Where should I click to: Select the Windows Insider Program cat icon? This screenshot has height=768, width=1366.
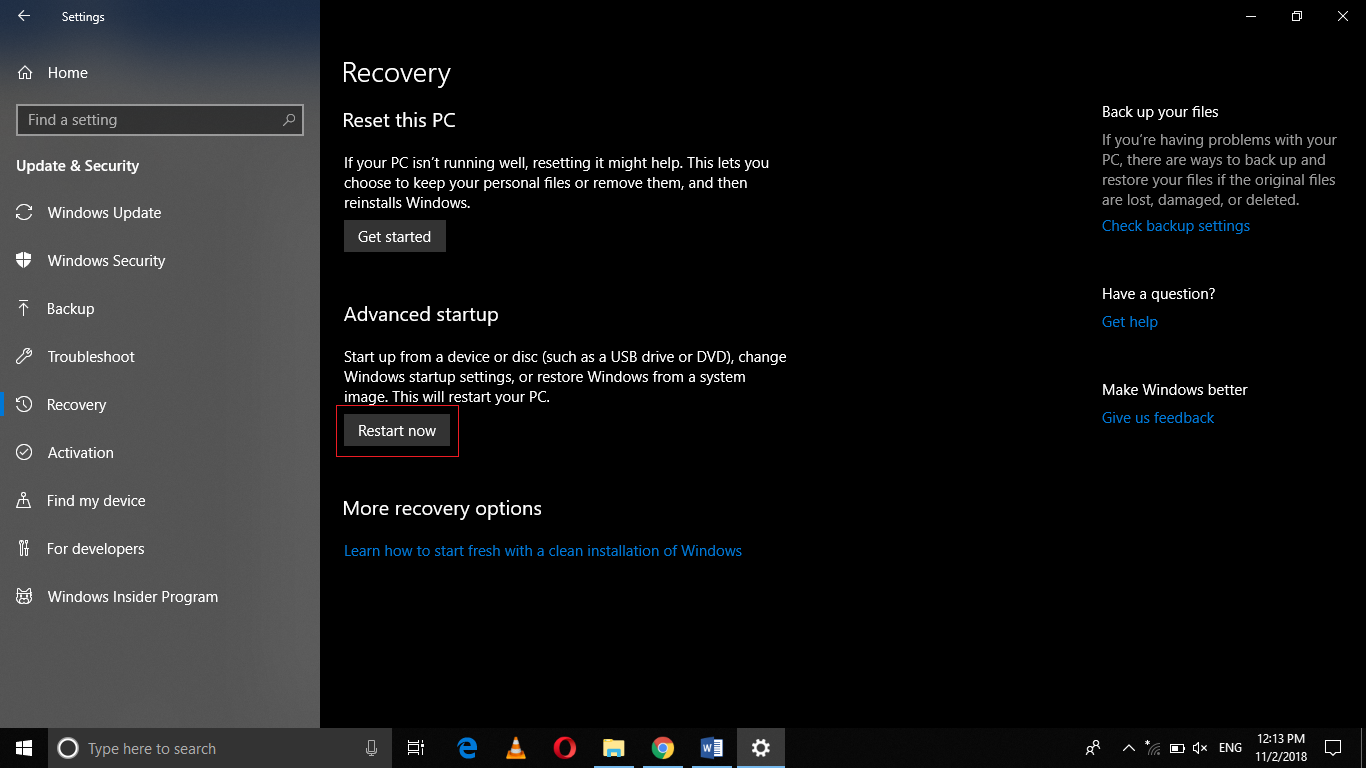[24, 596]
